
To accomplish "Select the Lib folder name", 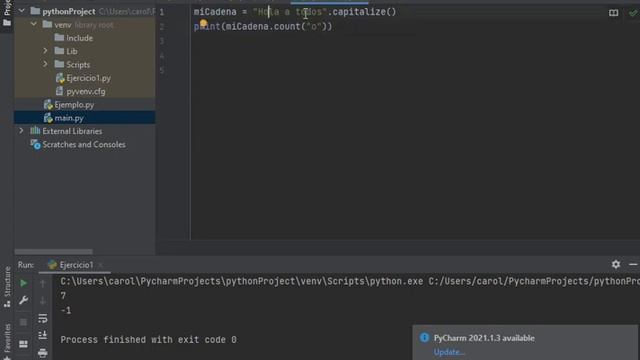I will 71,51.
